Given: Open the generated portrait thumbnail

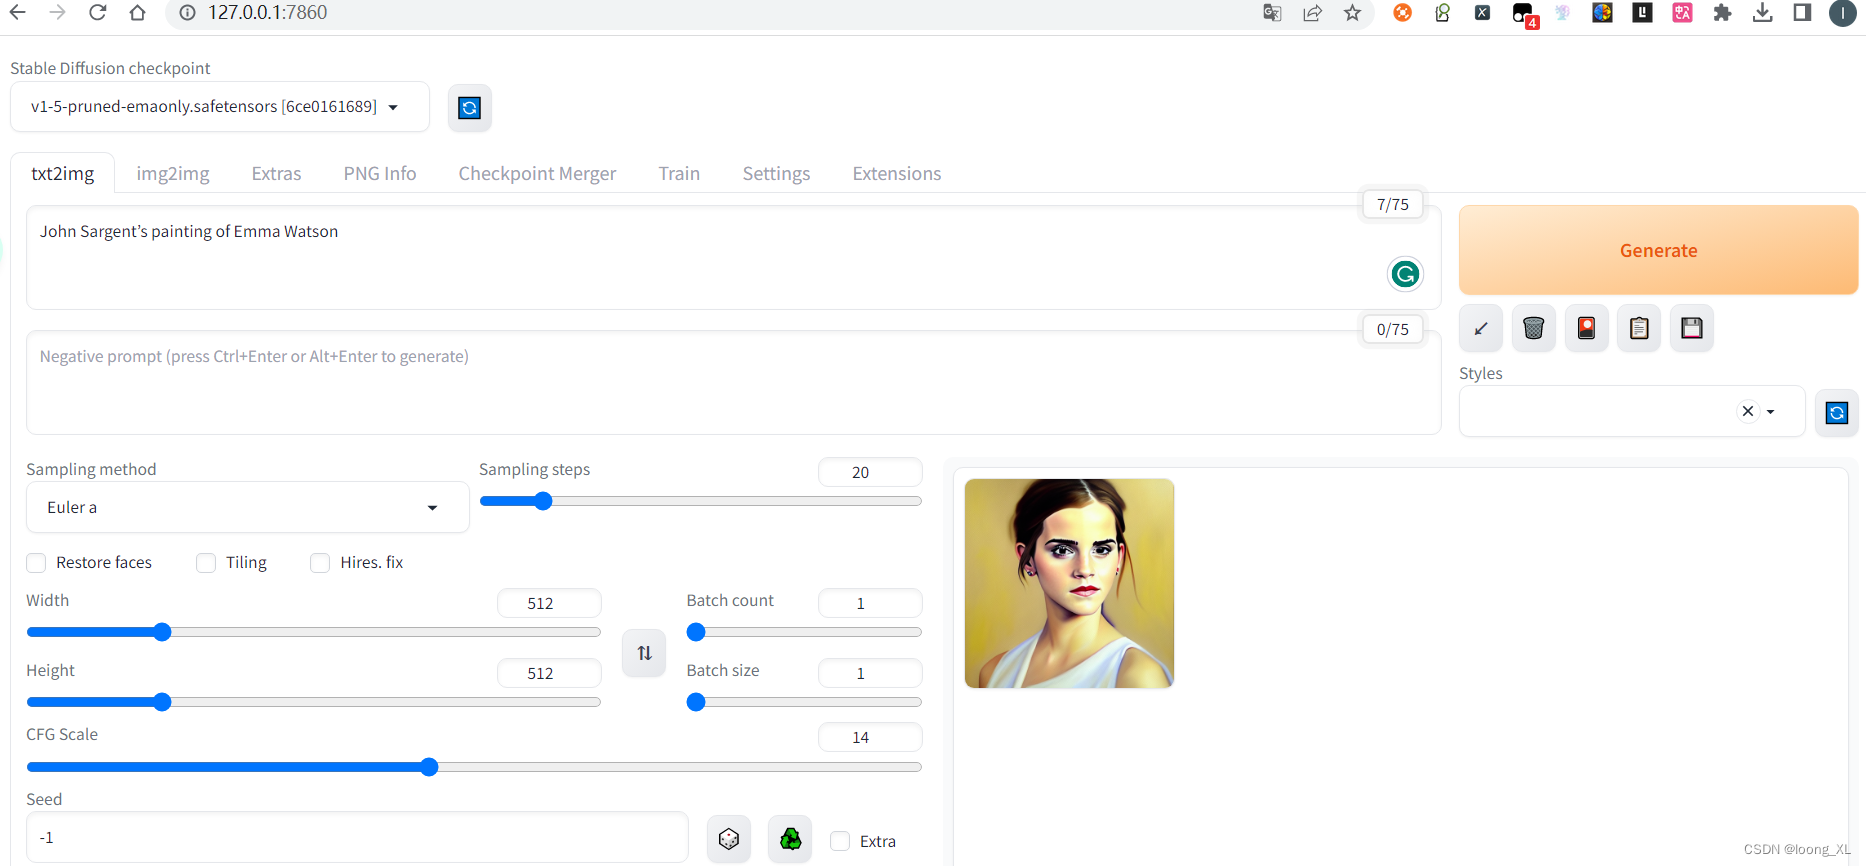Looking at the screenshot, I should 1069,583.
